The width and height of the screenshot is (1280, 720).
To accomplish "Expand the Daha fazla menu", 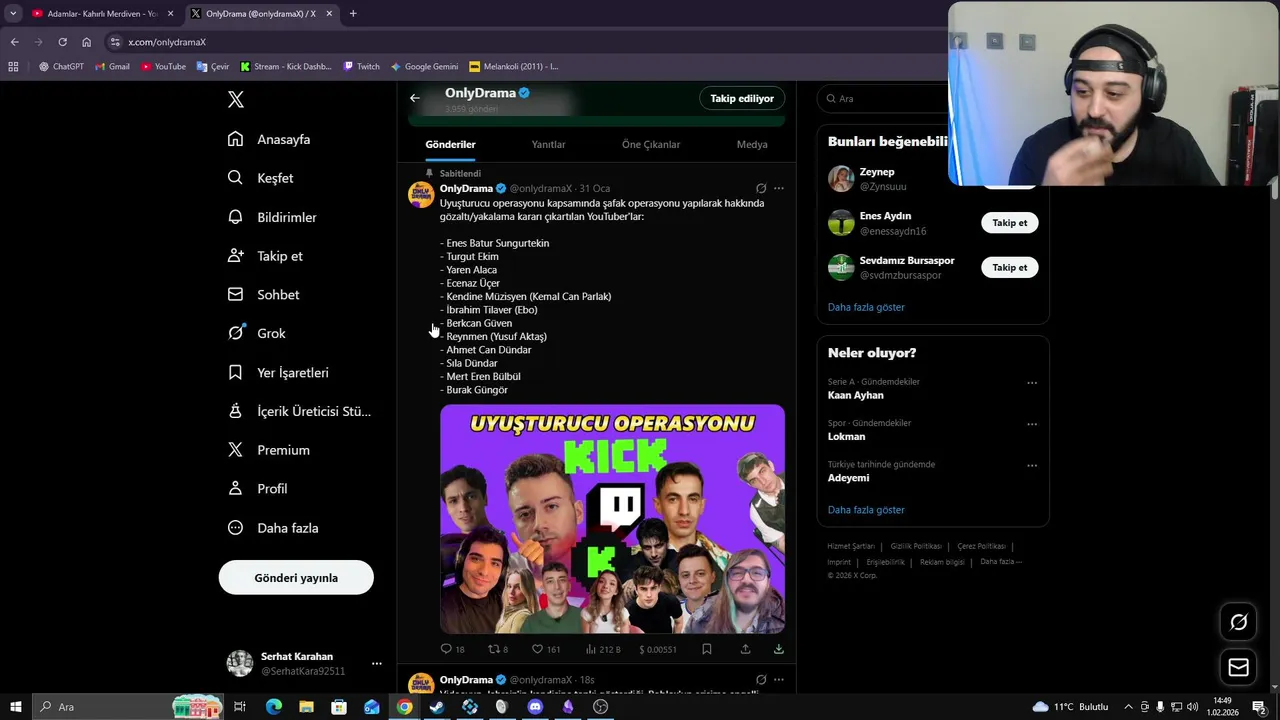I will pos(273,528).
